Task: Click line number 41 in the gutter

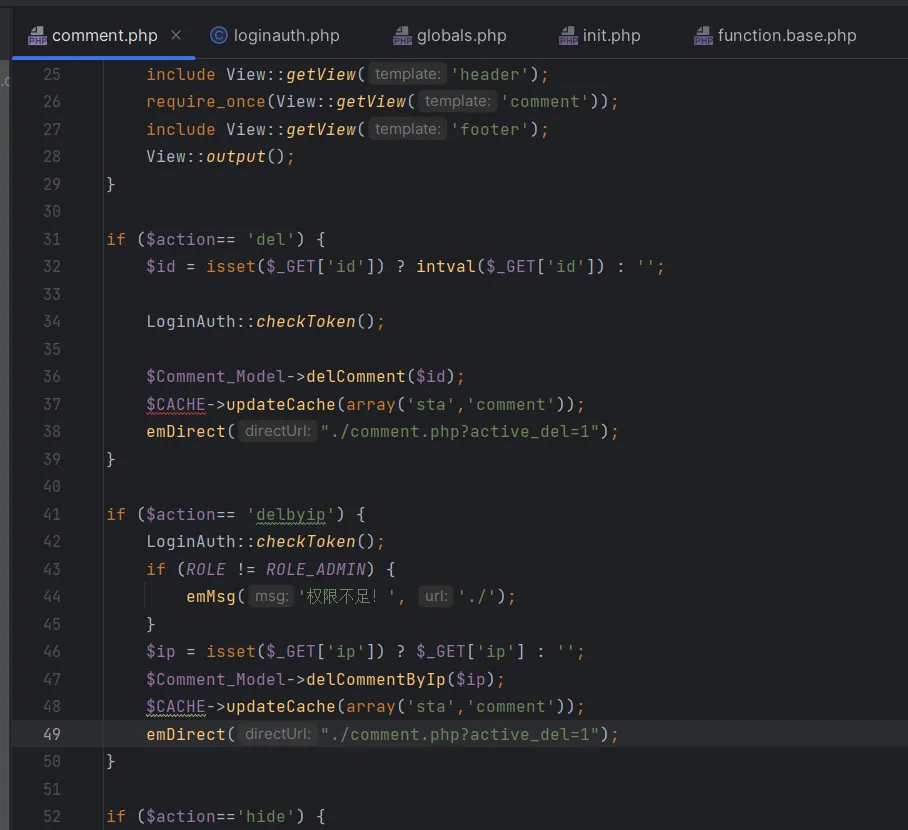Action: (52, 514)
